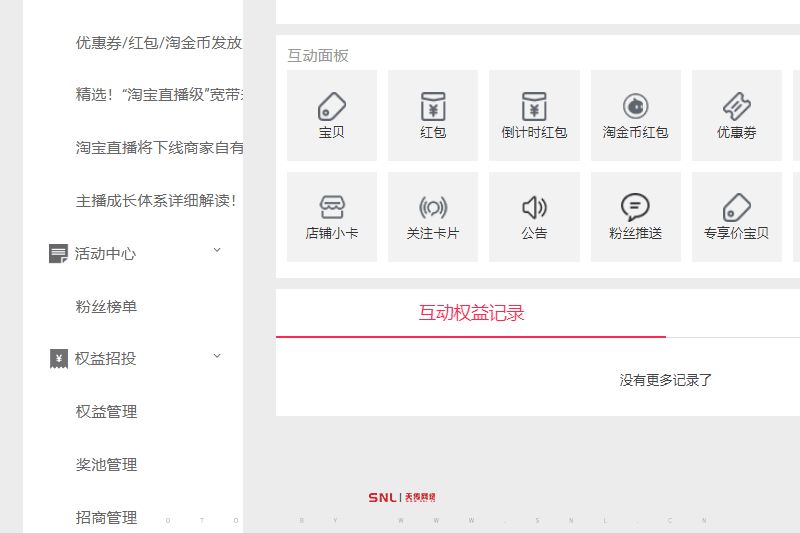
Task: Open 奖池管理 sidebar item
Action: pos(106,465)
